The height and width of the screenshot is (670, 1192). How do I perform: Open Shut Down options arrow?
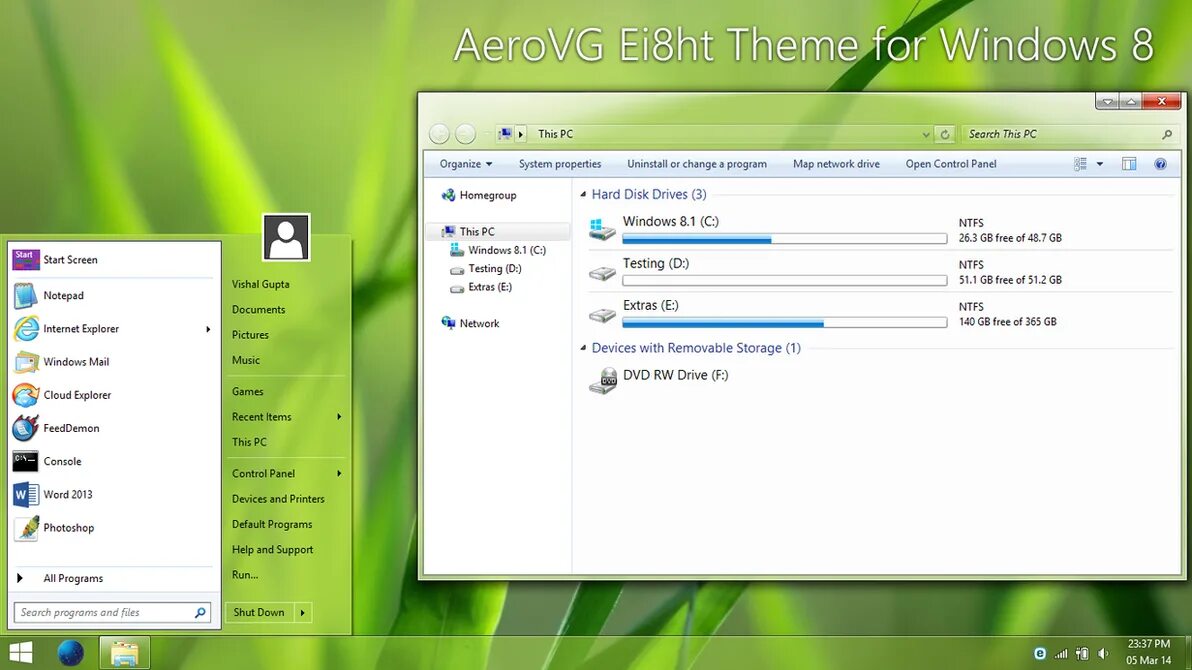[x=303, y=613]
